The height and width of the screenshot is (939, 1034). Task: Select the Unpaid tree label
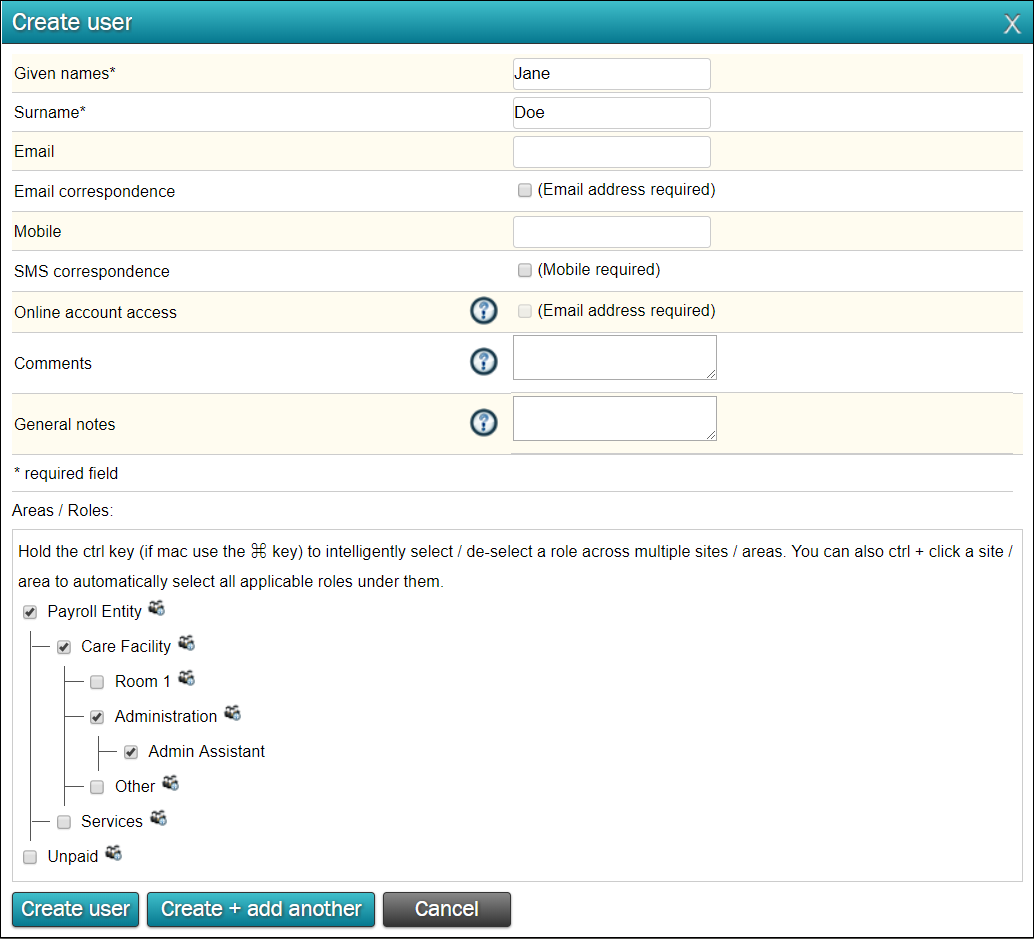click(73, 857)
